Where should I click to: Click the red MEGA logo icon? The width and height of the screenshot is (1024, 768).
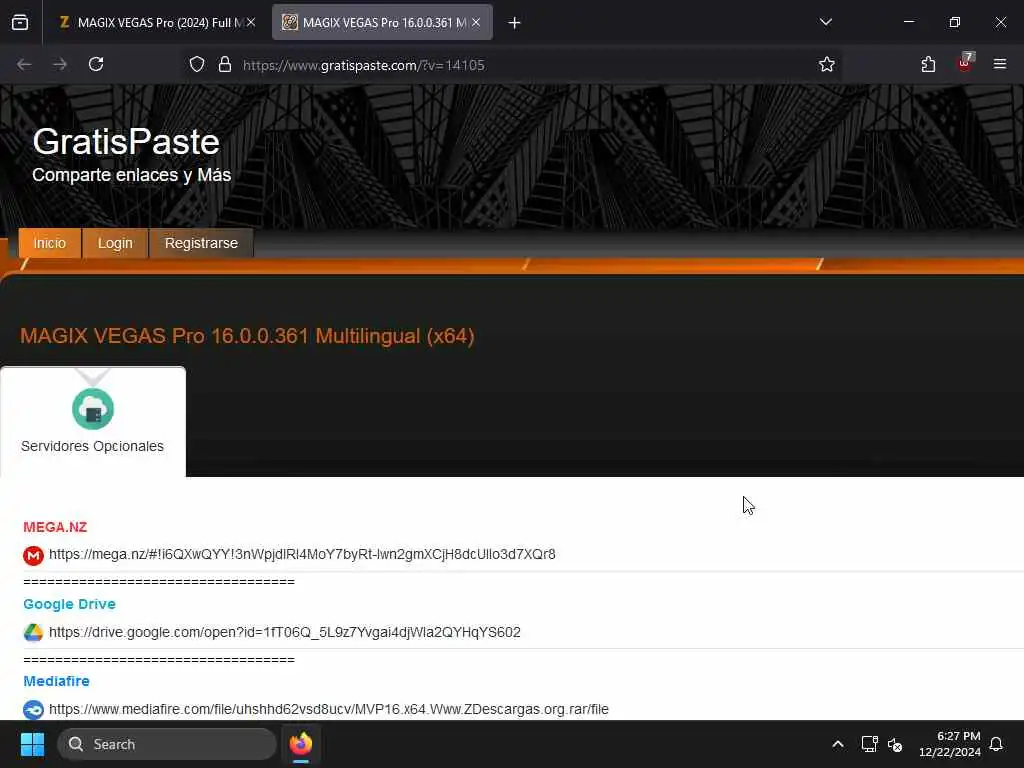click(33, 555)
